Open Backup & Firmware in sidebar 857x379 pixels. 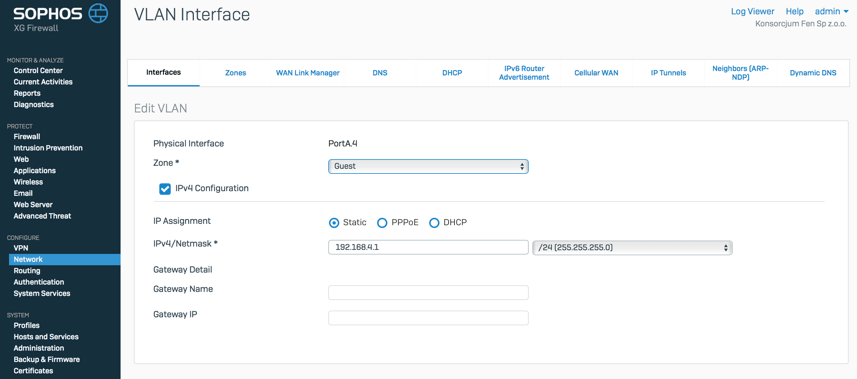coord(46,359)
